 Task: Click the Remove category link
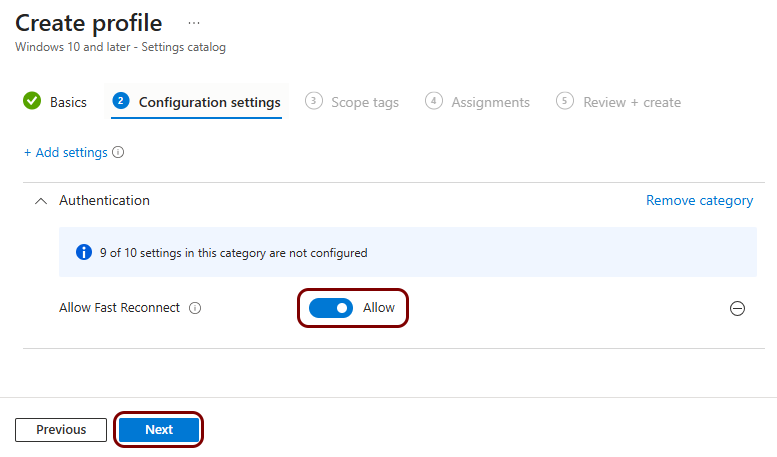pyautogui.click(x=699, y=201)
